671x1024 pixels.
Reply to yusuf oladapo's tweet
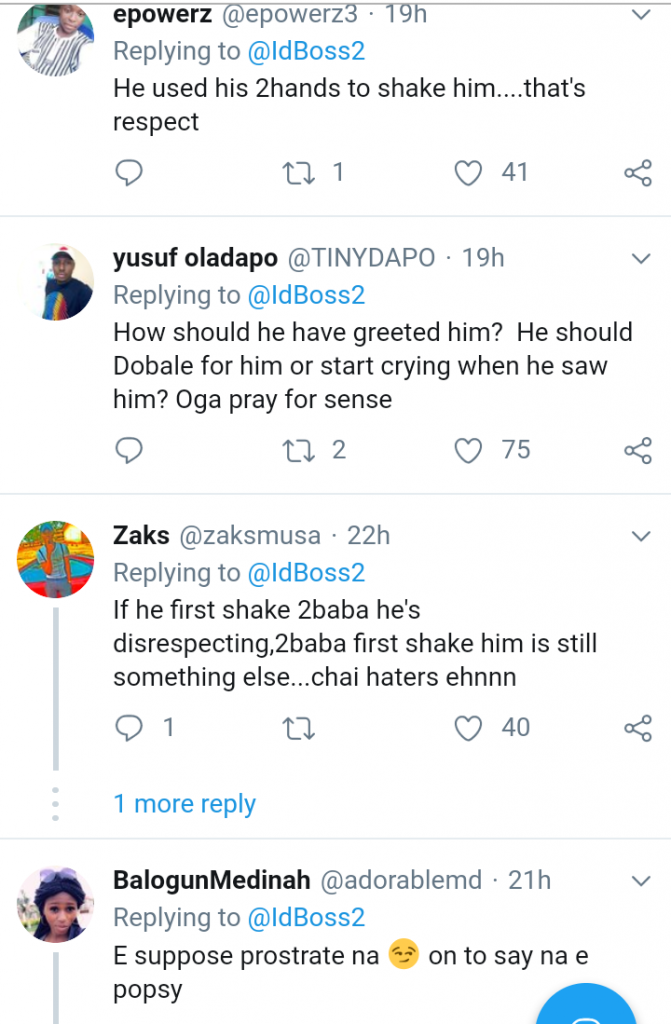129,450
